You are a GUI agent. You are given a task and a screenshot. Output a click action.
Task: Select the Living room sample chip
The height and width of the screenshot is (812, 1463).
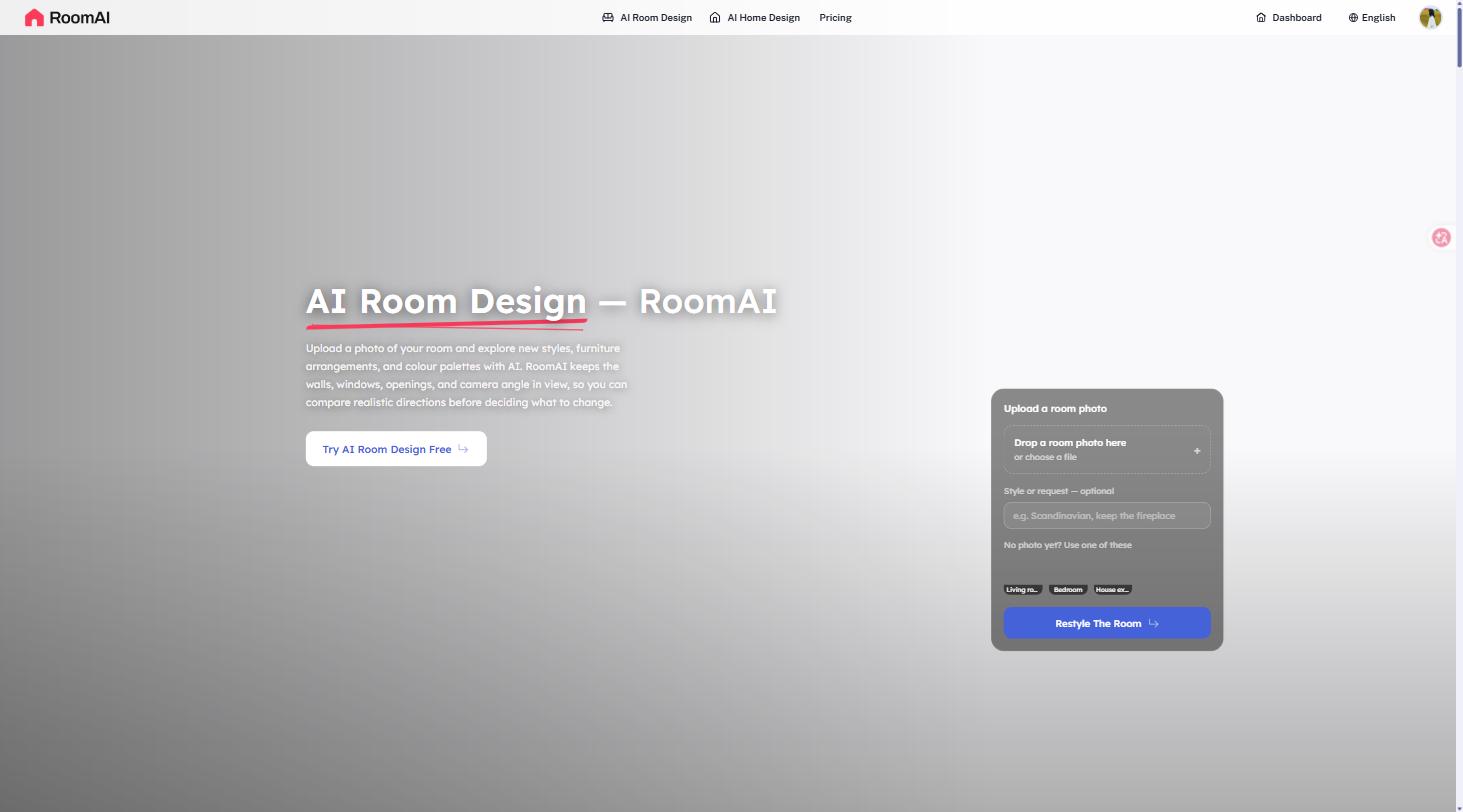coord(1023,590)
